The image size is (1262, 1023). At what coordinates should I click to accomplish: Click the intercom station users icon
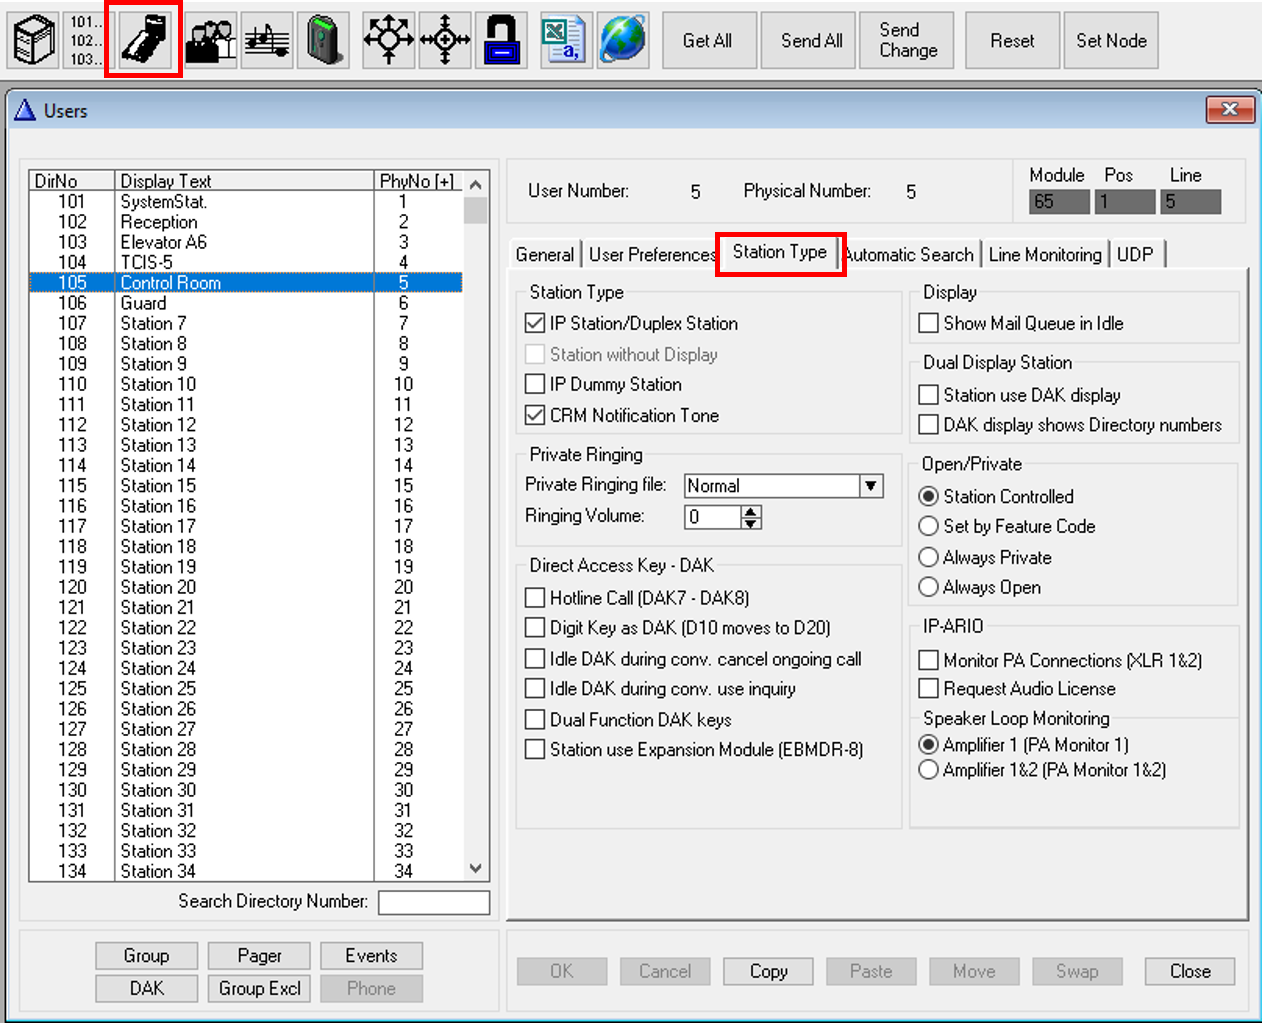[x=145, y=41]
